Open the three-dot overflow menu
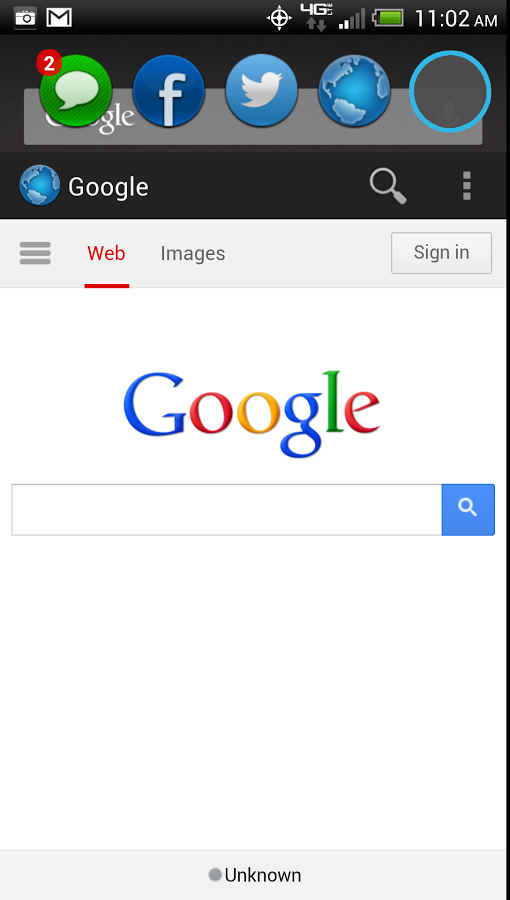 coord(466,186)
